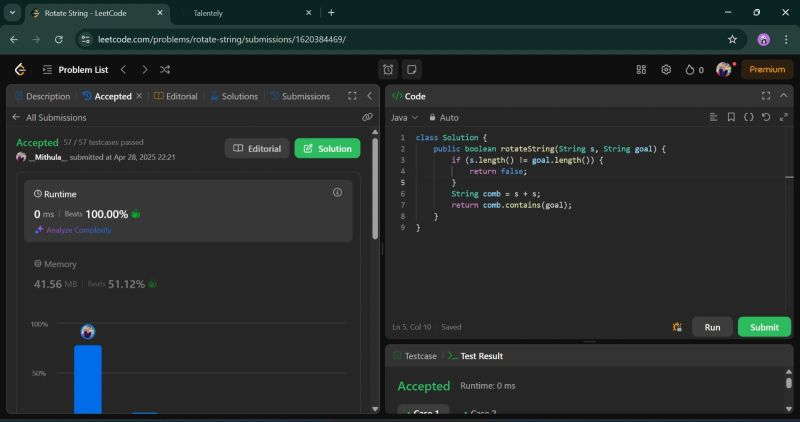This screenshot has width=800, height=422.
Task: Collapse the Code panel chevron
Action: [x=784, y=95]
